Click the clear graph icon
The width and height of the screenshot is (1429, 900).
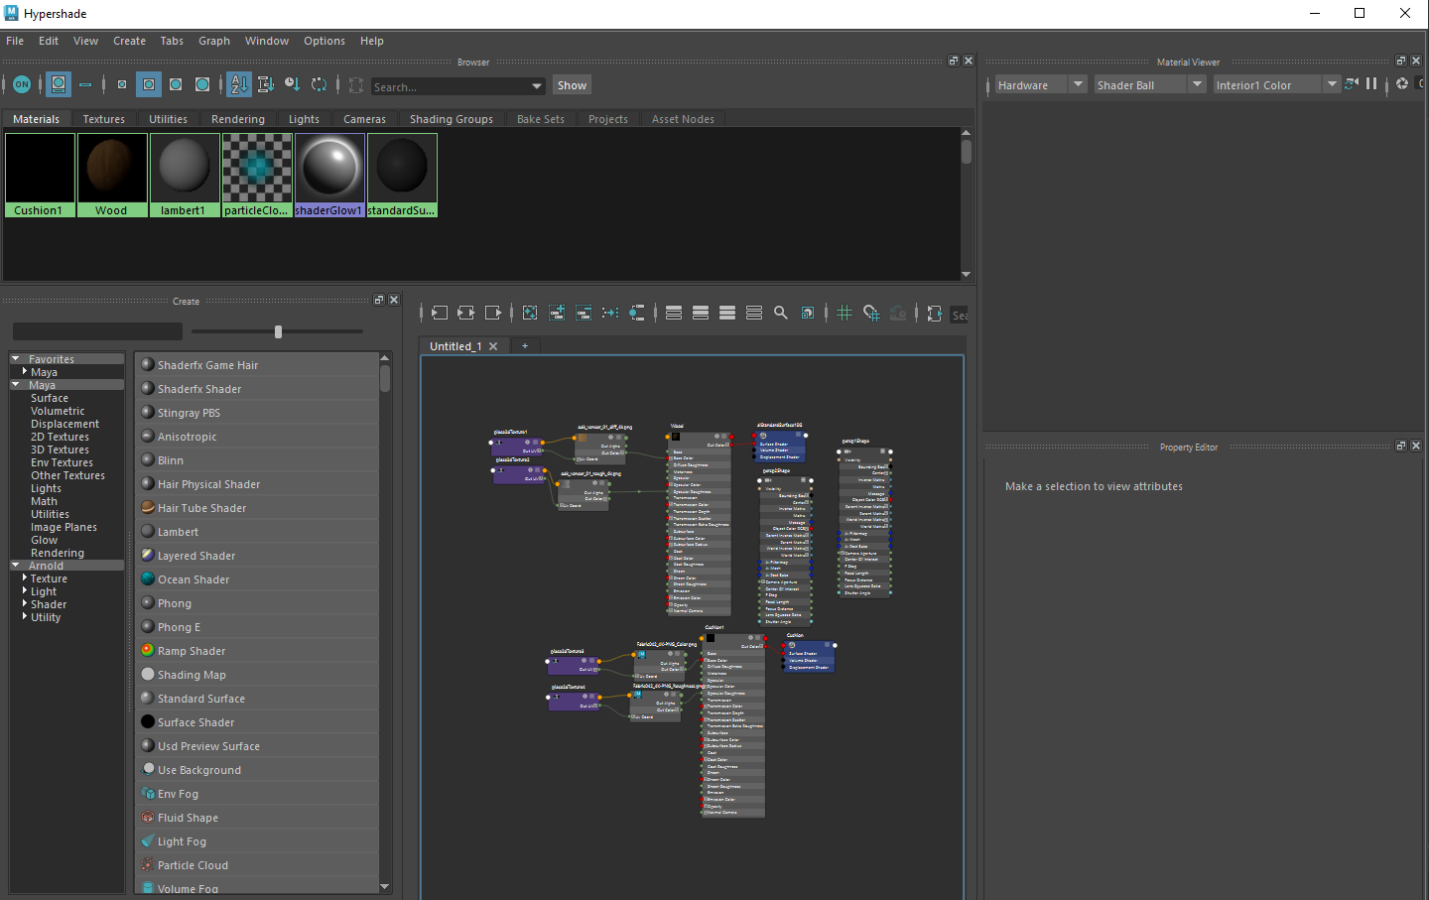point(530,313)
